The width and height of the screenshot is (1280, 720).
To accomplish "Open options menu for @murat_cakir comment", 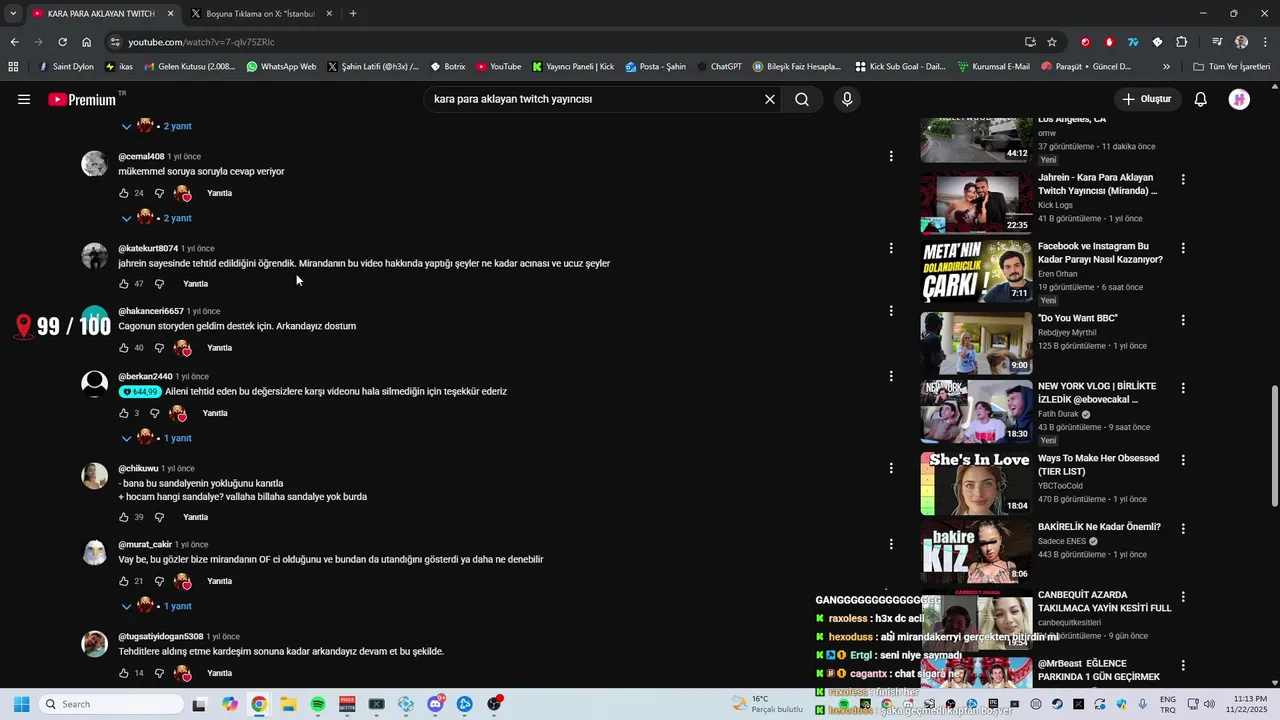I will point(891,544).
